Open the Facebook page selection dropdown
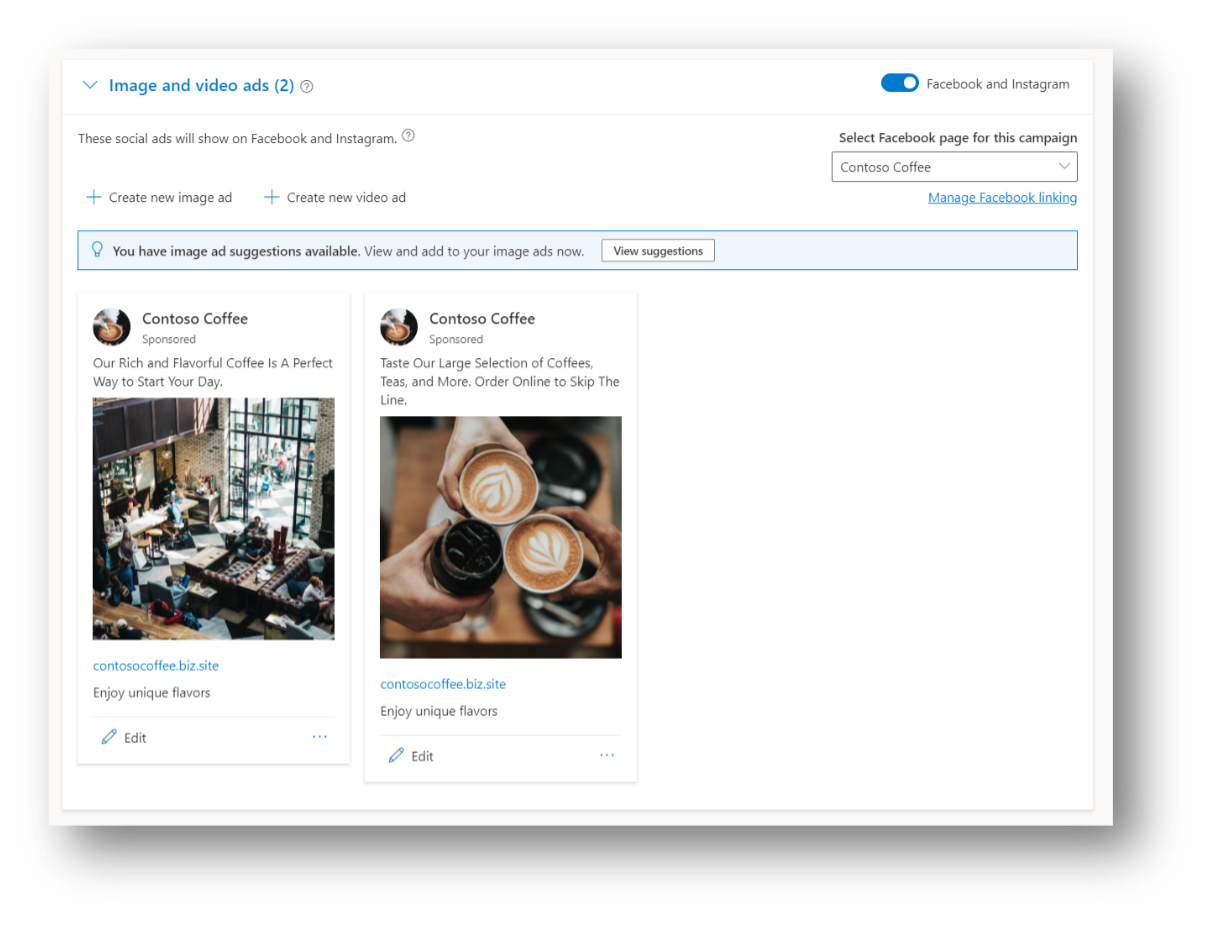This screenshot has height=925, width=1210. [953, 166]
